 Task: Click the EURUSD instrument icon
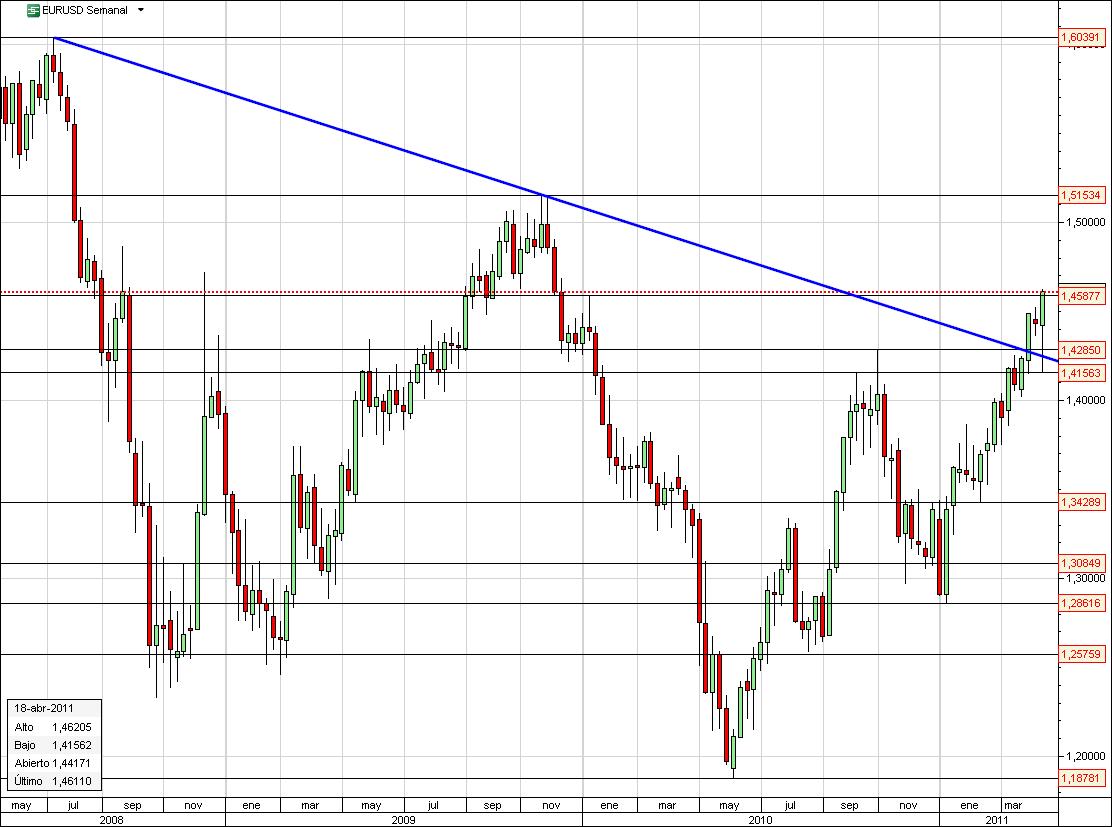pos(32,10)
